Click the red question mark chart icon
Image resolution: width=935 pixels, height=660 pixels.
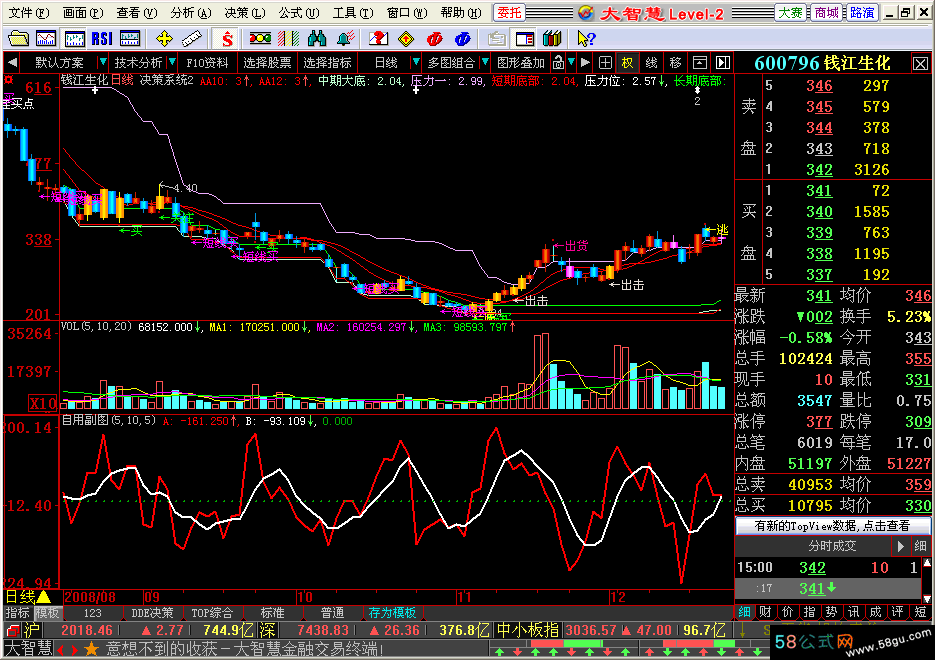tap(378, 39)
